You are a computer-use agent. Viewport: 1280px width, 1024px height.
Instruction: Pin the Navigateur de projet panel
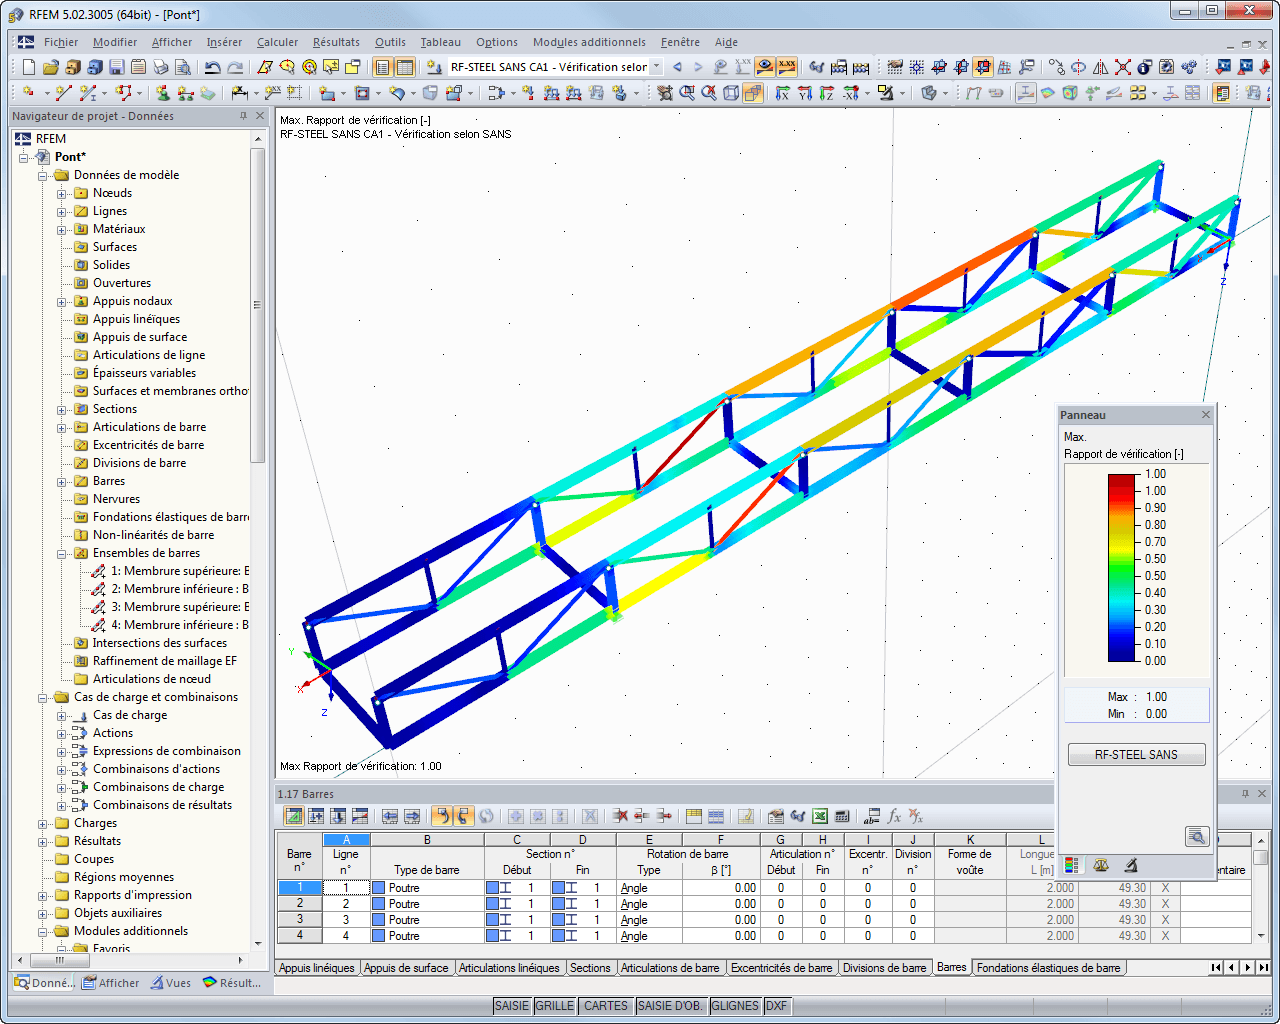[243, 116]
